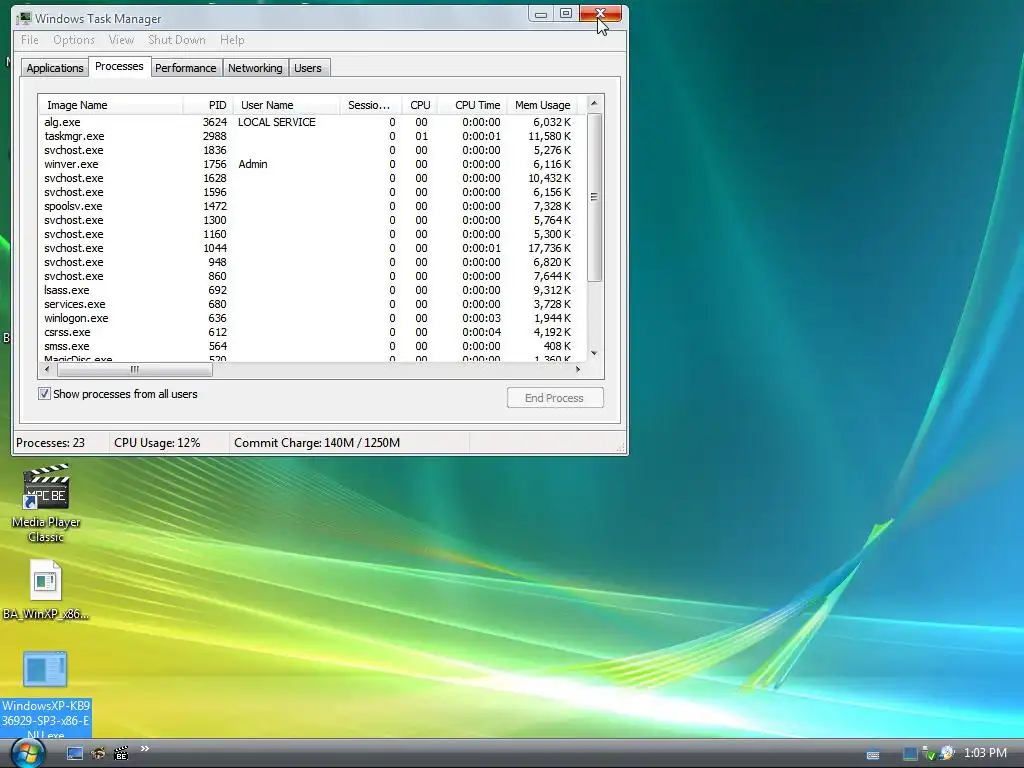1024x768 pixels.
Task: Click the Safely Remove Hardware tray icon
Action: (929, 754)
